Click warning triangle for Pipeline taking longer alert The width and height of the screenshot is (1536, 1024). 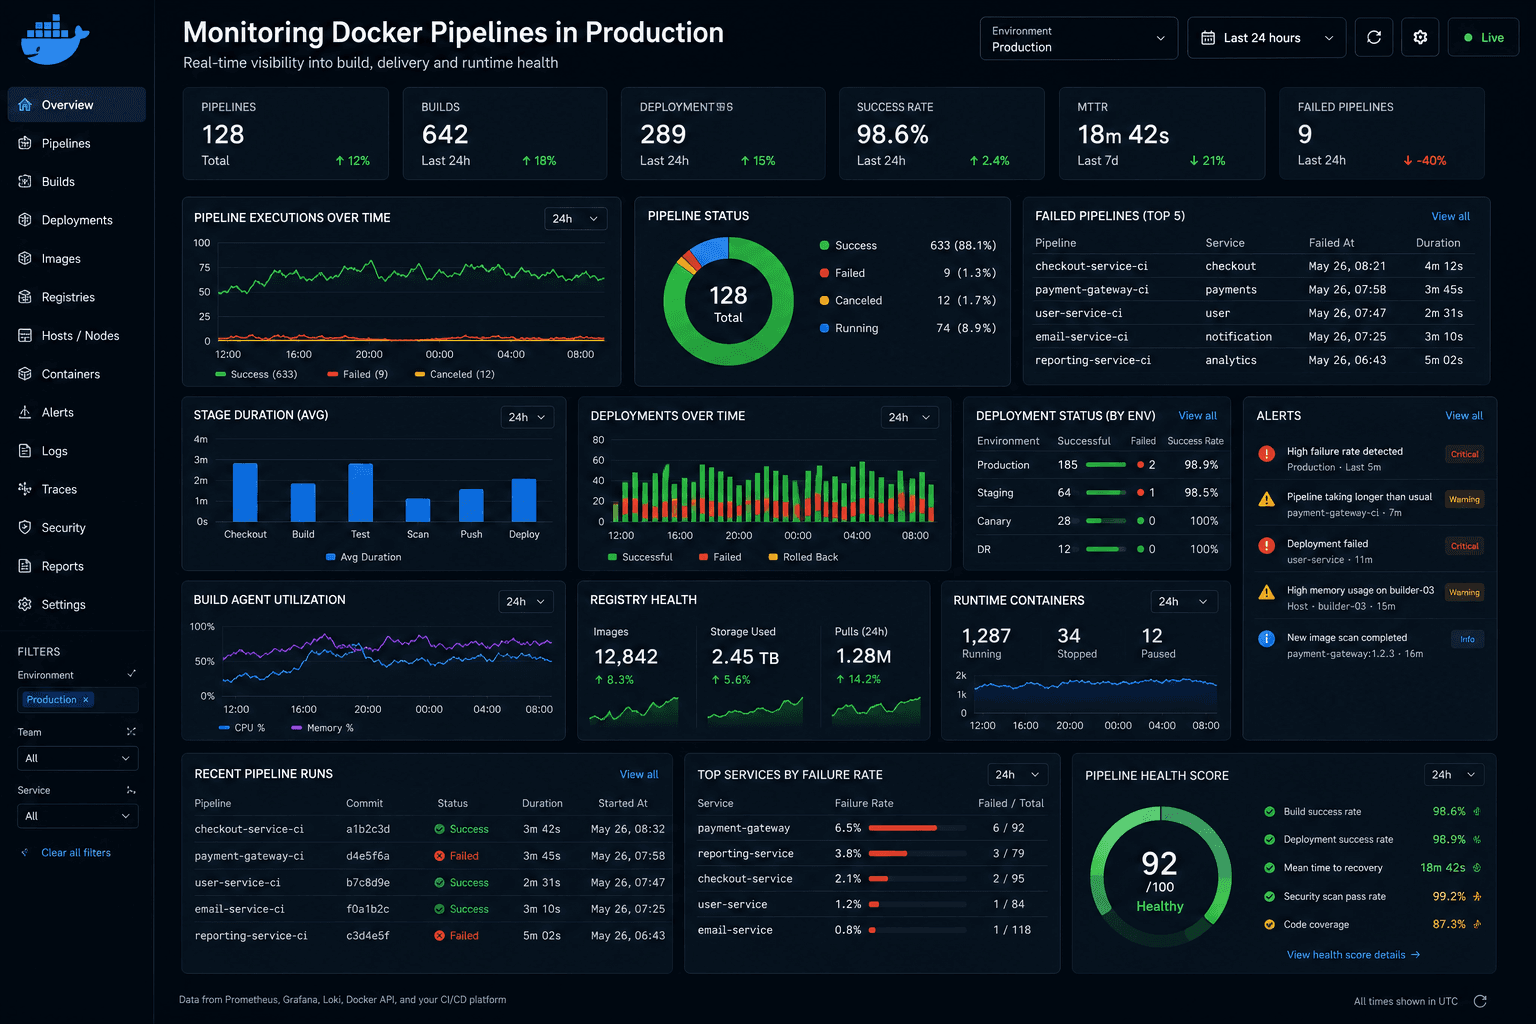[1266, 499]
